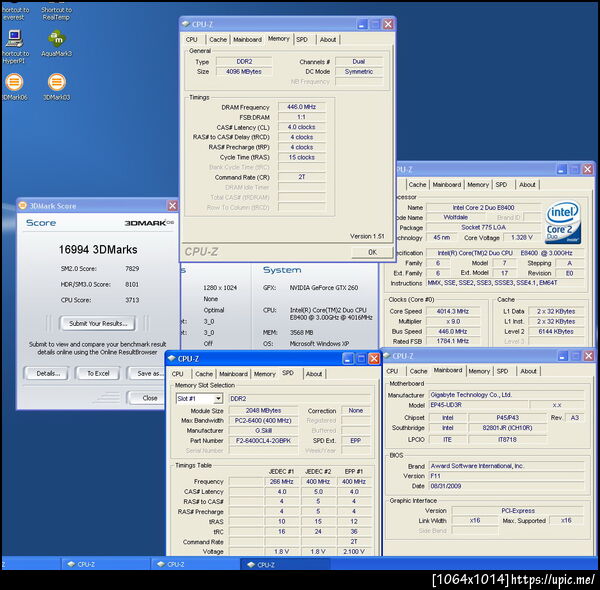The image size is (600, 590).
Task: Click Rated FSB value 1784.1 MHz
Action: (x=453, y=341)
